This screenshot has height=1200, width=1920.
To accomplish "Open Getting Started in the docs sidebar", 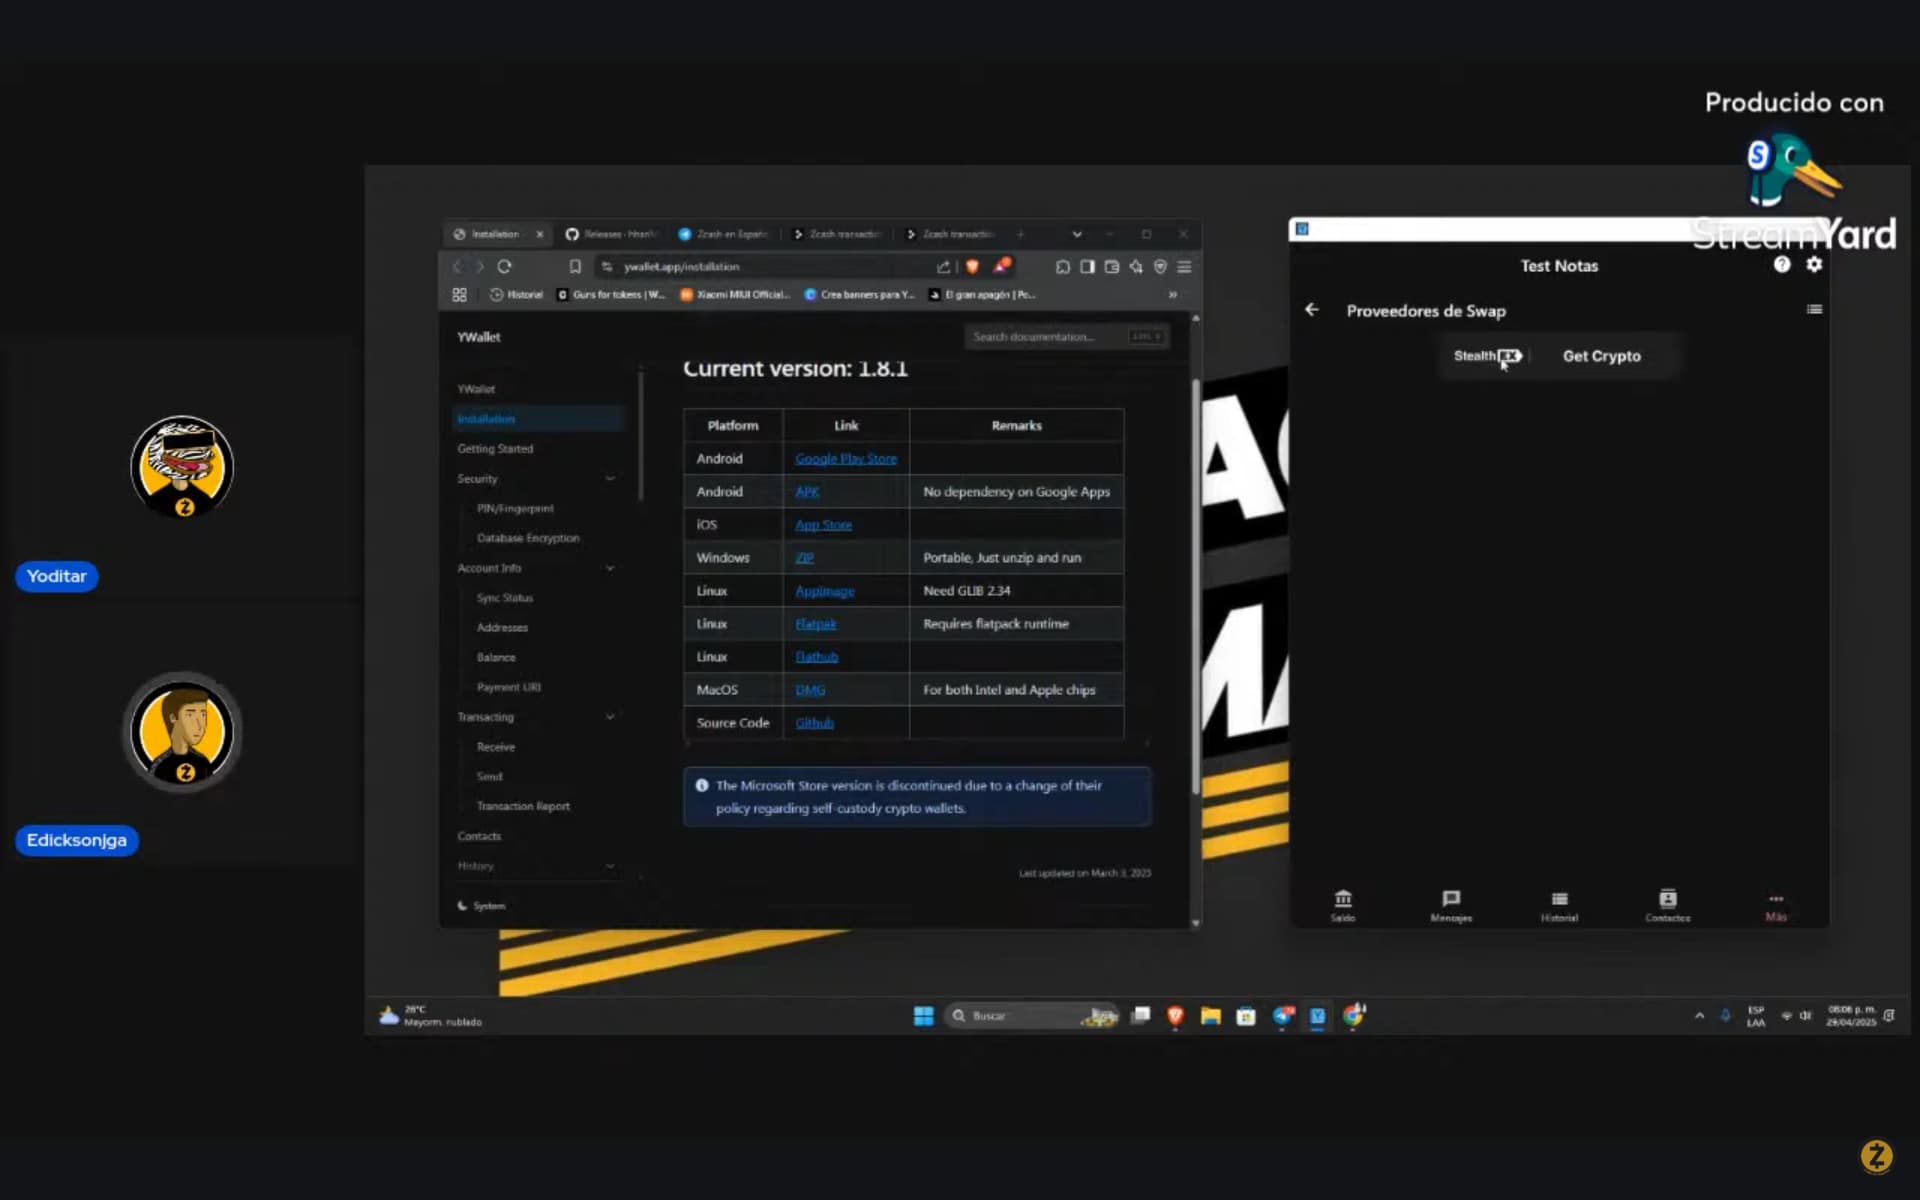I will [x=495, y=449].
